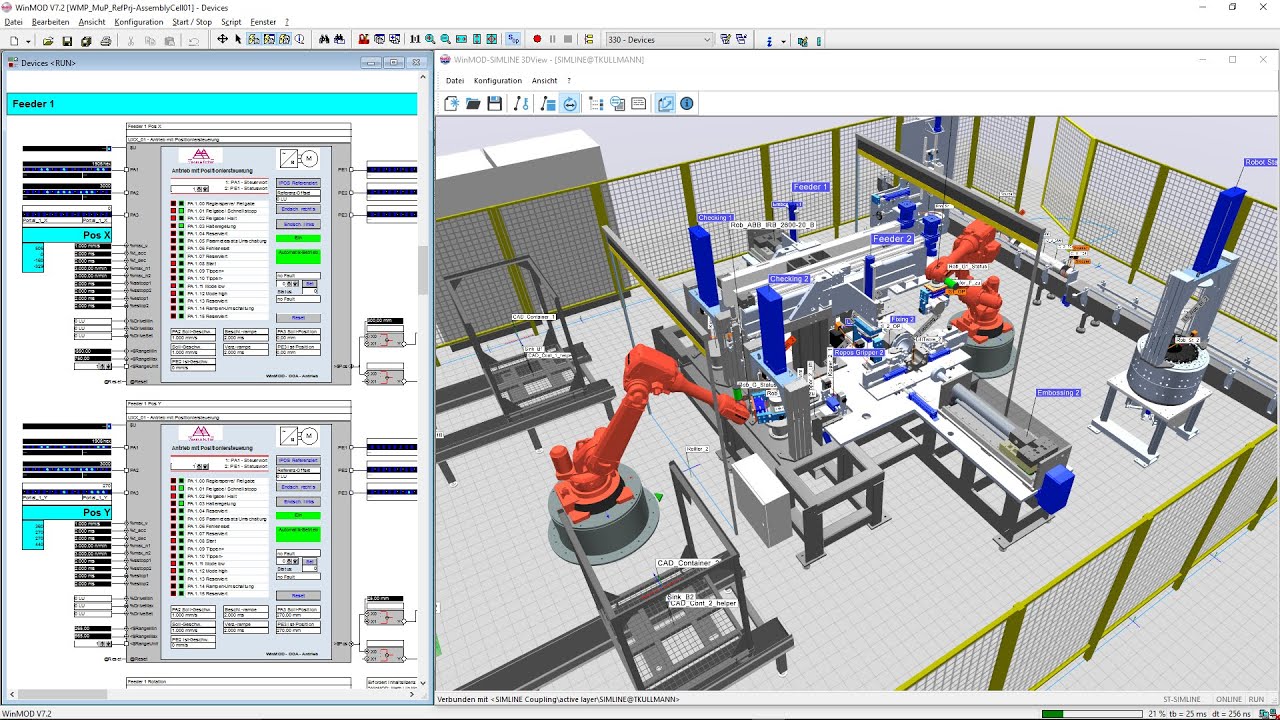Click the blue info icon in main toolbar
Screen dimensions: 1280x720
pyautogui.click(x=769, y=41)
